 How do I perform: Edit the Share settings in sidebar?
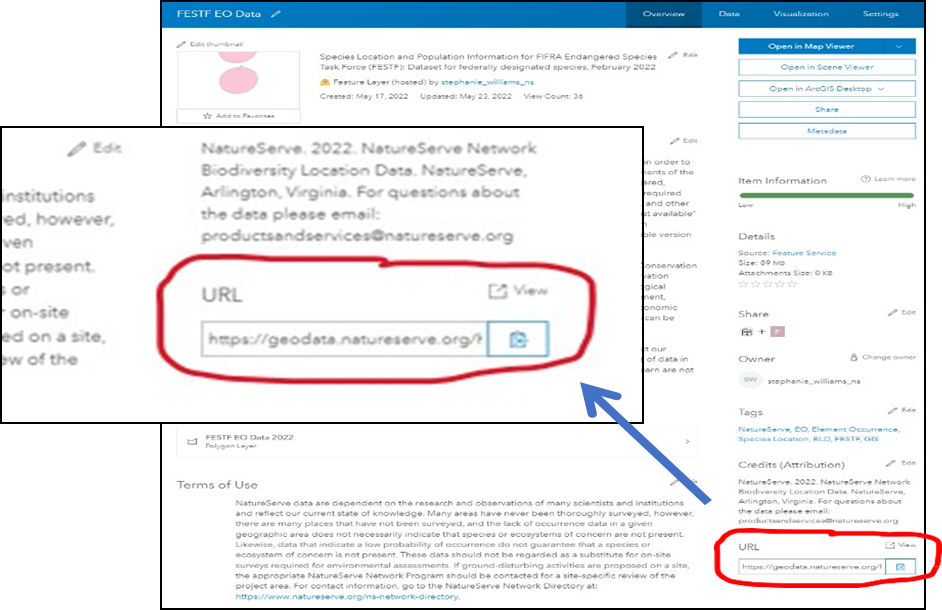click(902, 313)
